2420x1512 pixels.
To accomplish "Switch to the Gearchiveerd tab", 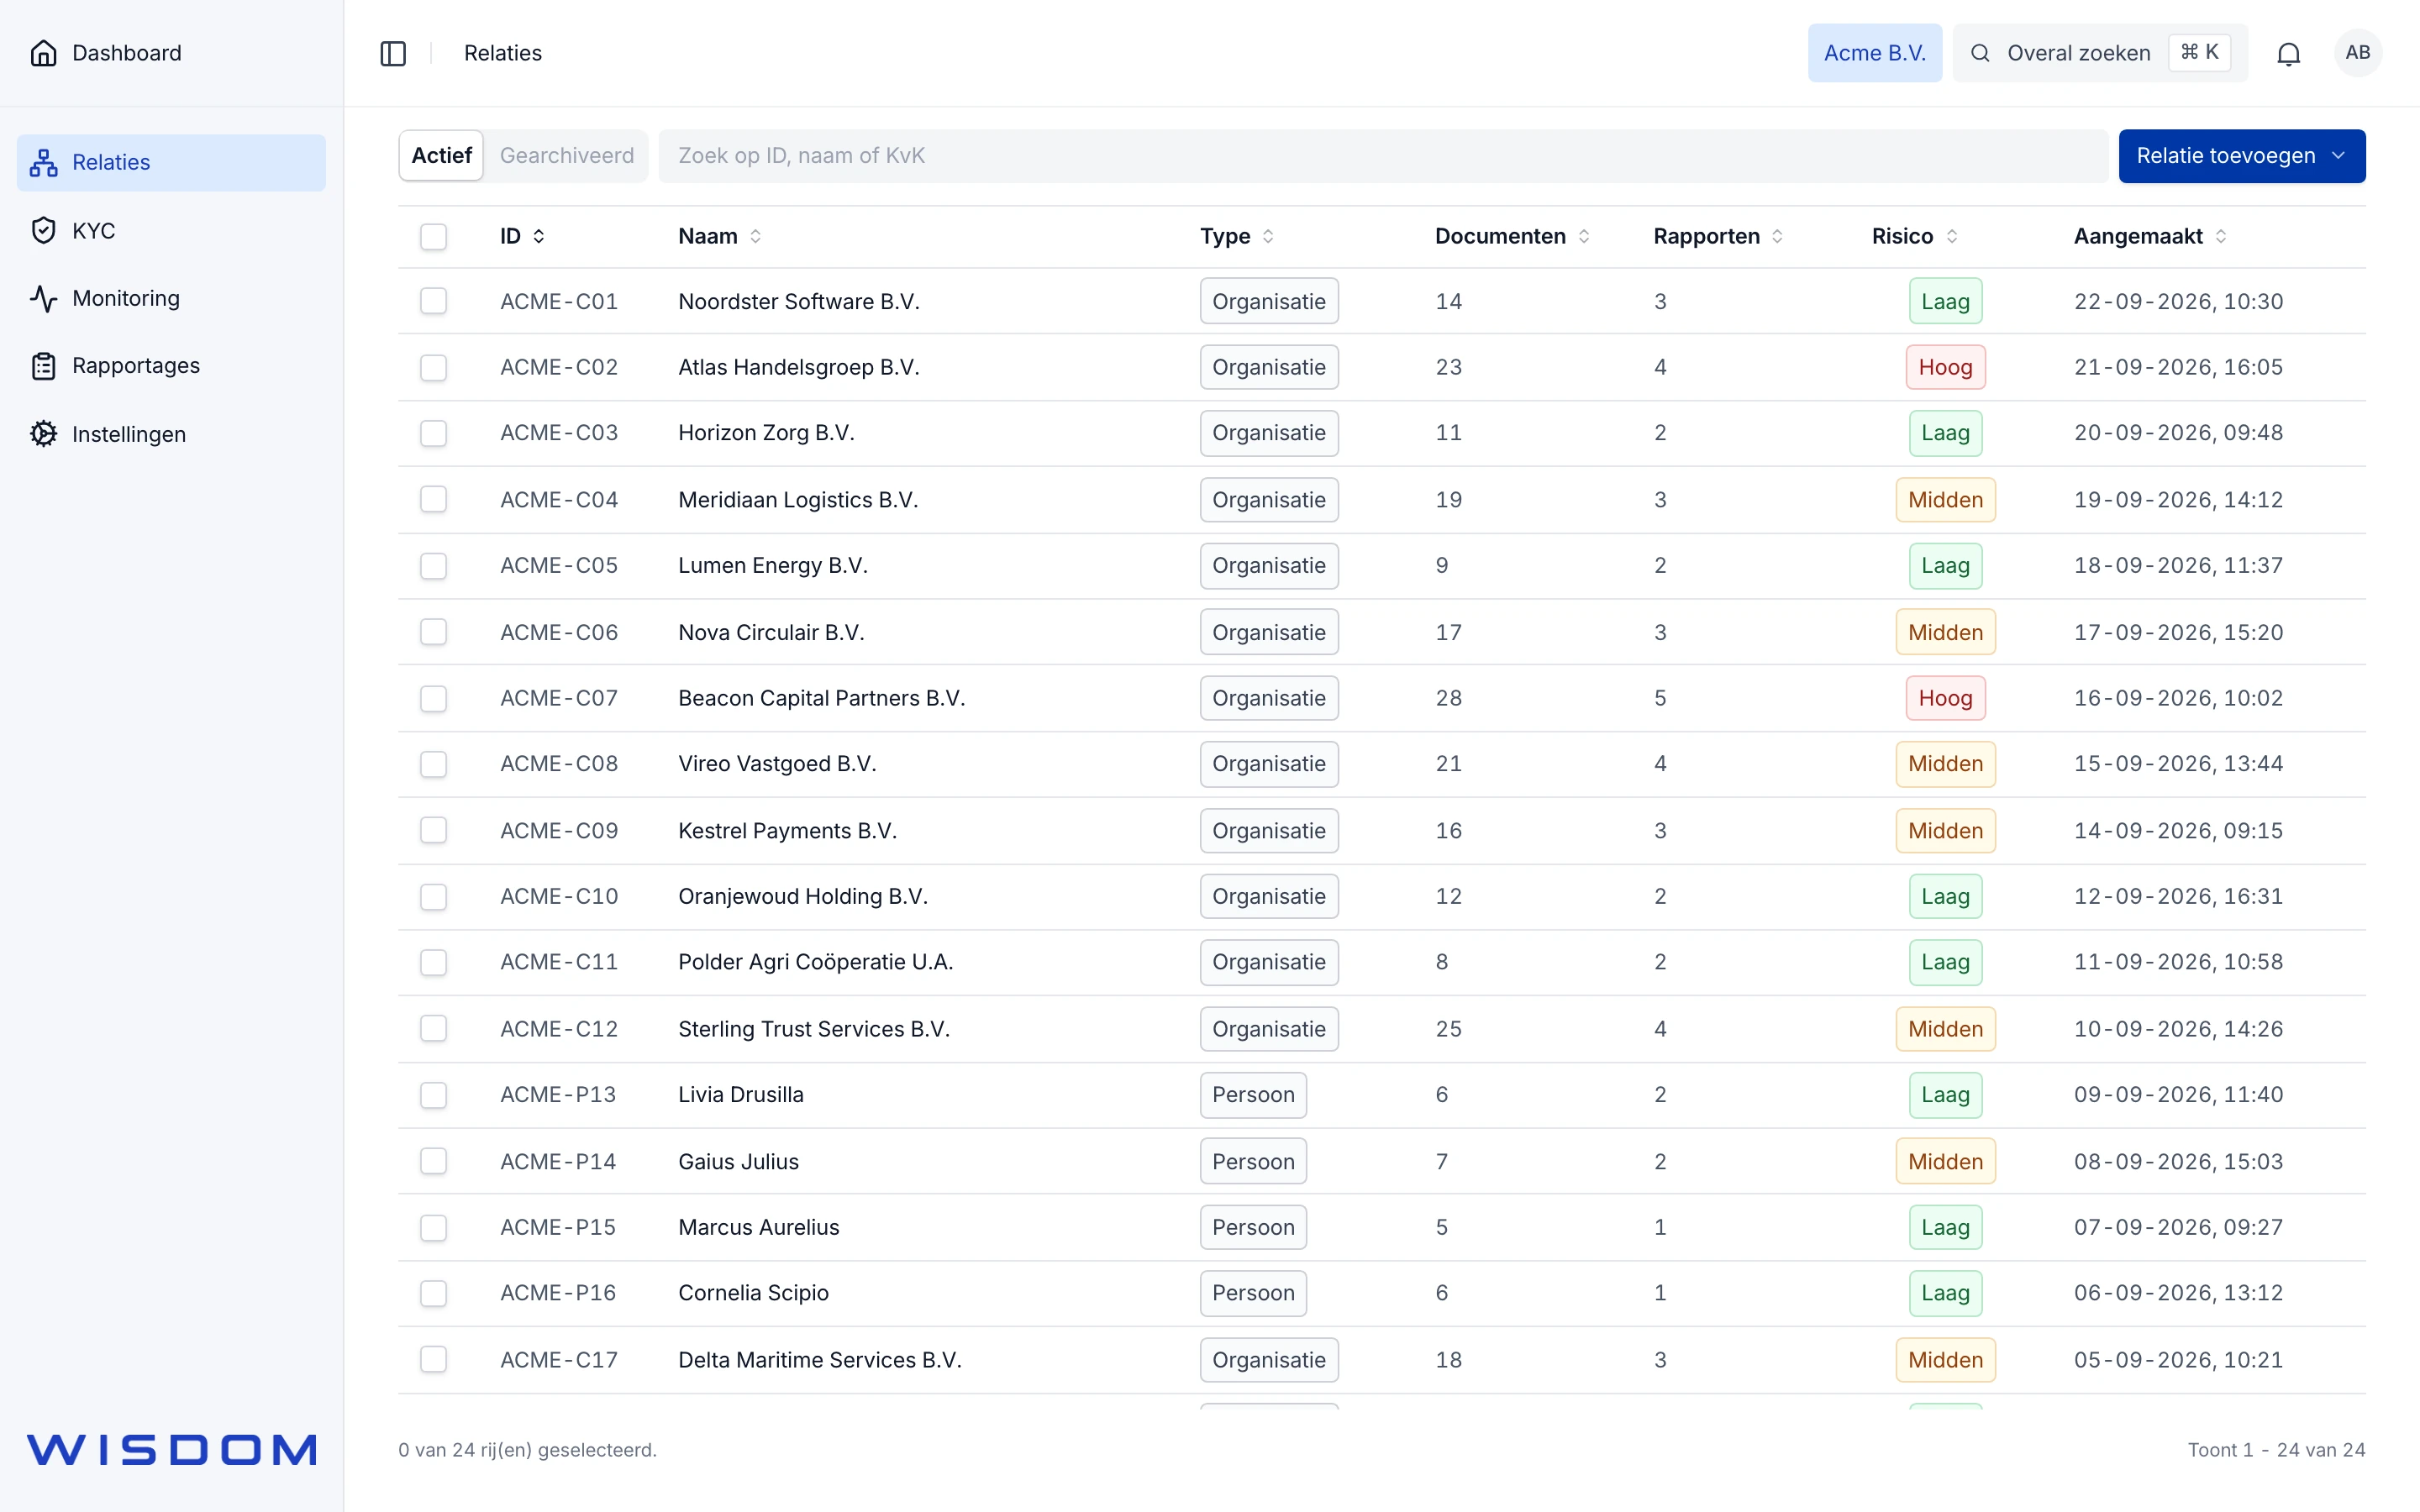I will 566,156.
